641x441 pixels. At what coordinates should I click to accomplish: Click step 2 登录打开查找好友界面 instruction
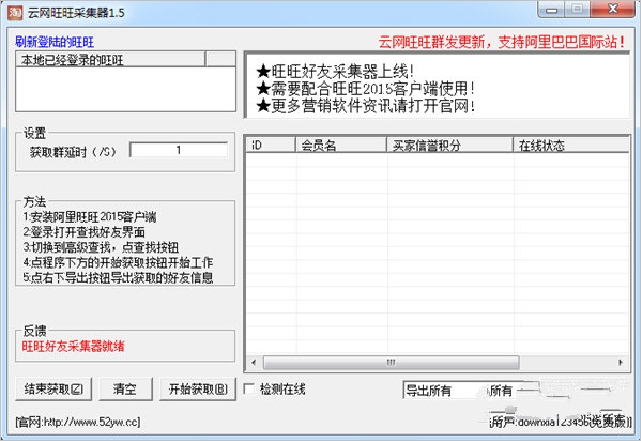coord(84,232)
